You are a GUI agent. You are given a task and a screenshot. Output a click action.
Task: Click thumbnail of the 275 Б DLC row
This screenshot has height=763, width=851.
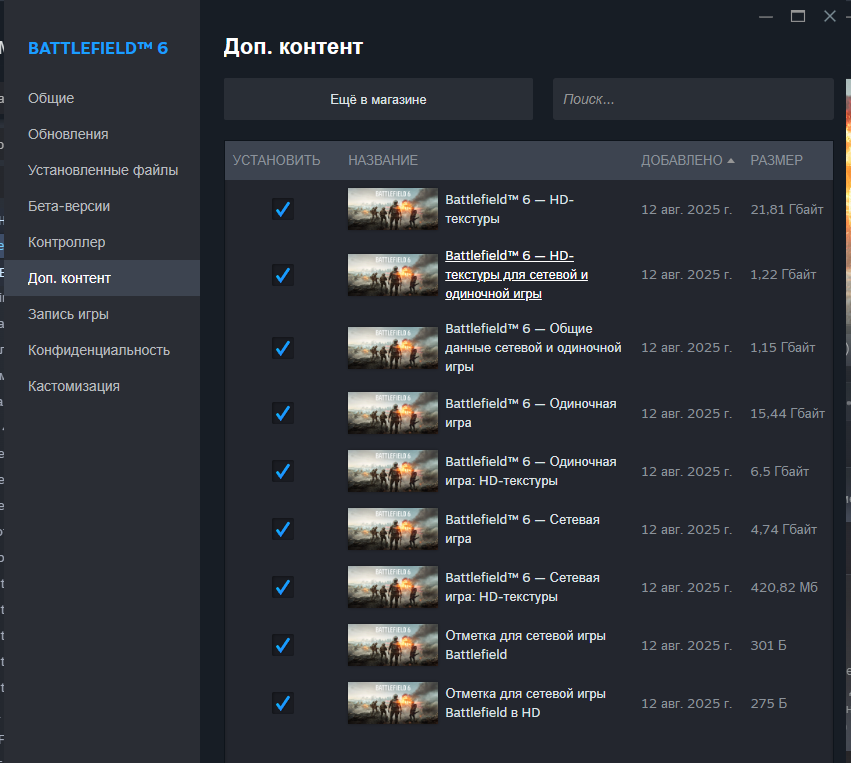coord(393,703)
